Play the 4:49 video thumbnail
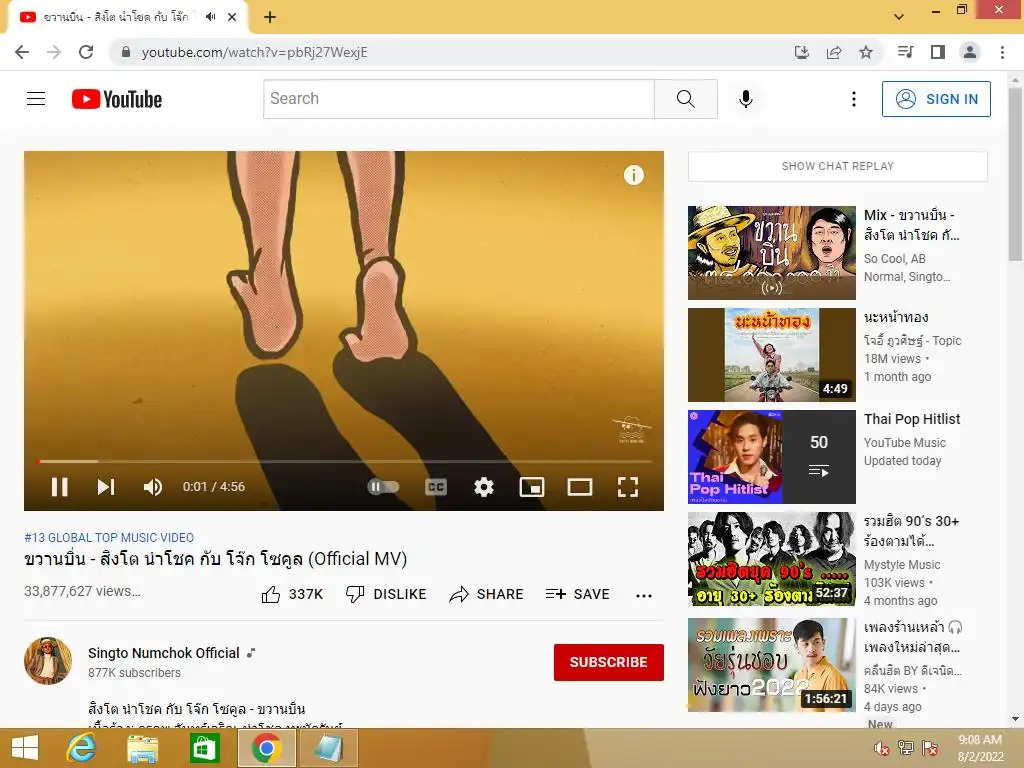The height and width of the screenshot is (768, 1024). click(772, 355)
